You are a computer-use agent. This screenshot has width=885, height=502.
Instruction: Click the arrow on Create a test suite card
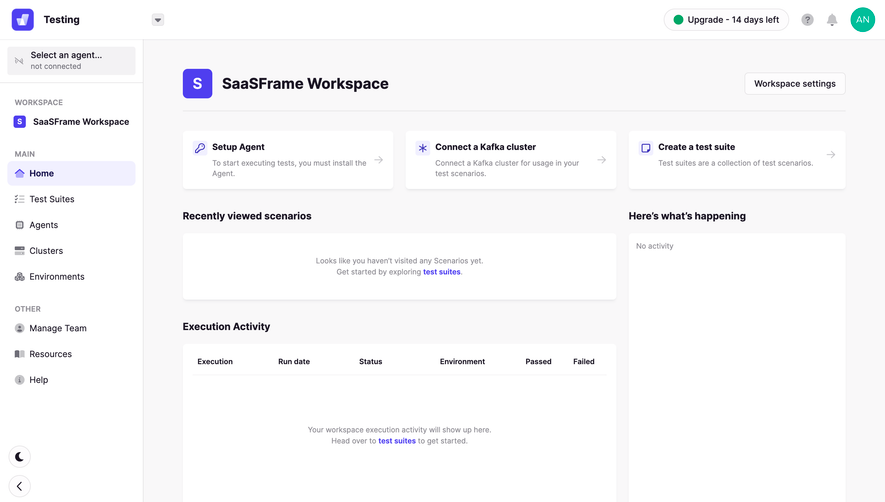(831, 154)
